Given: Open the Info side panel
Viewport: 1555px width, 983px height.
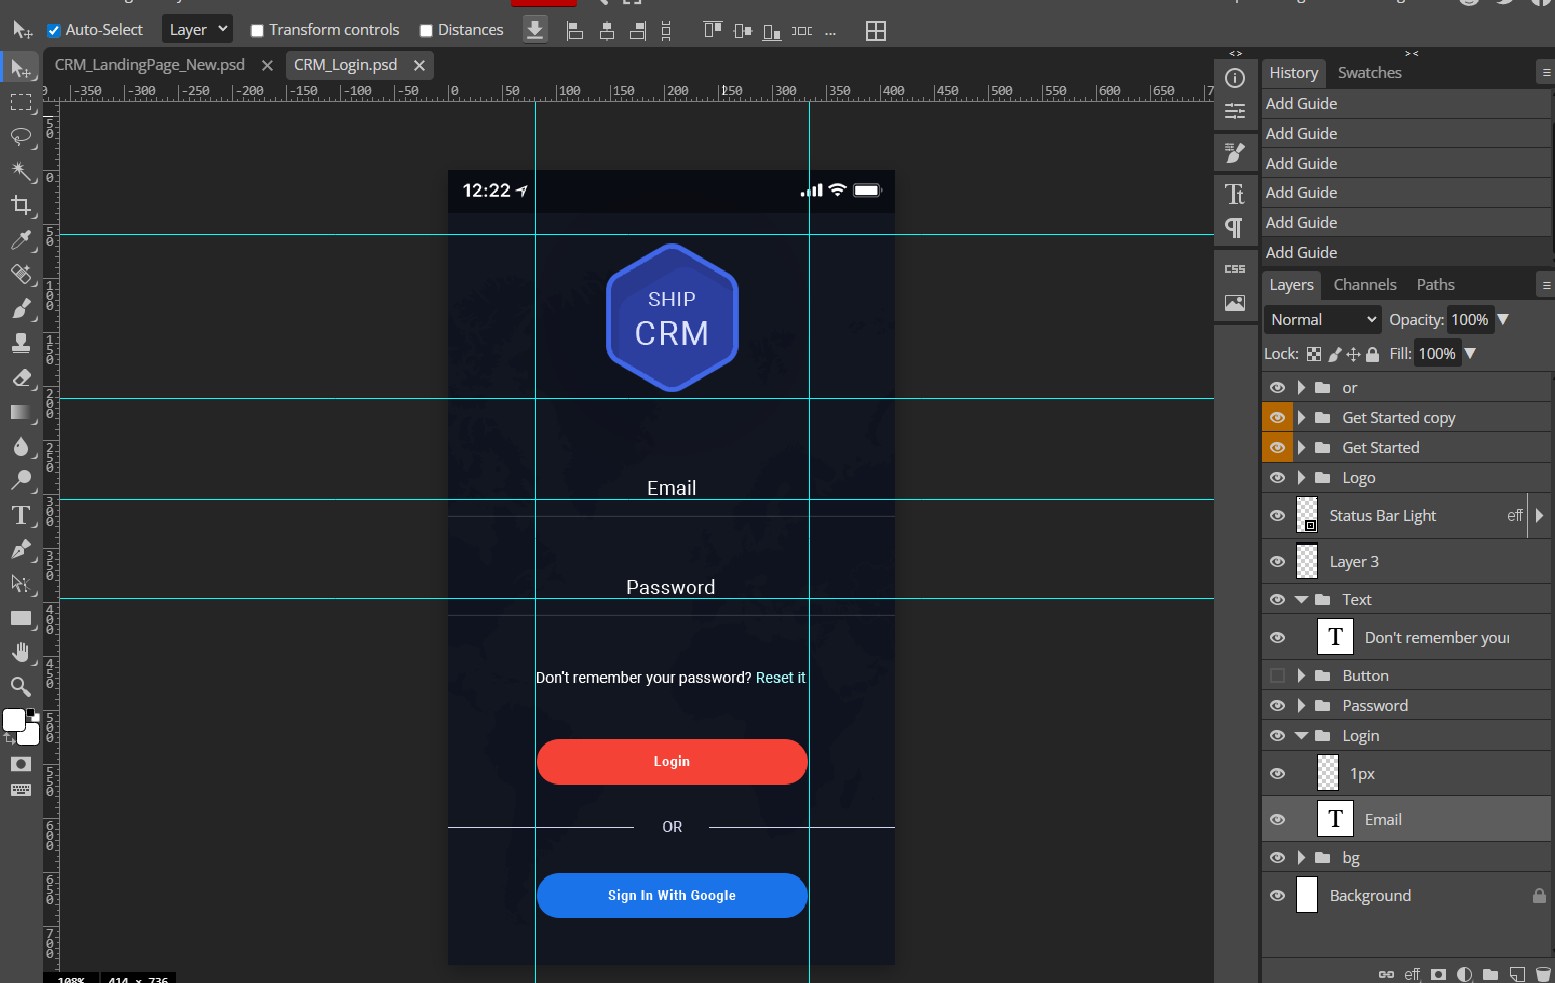Looking at the screenshot, I should pos(1235,78).
